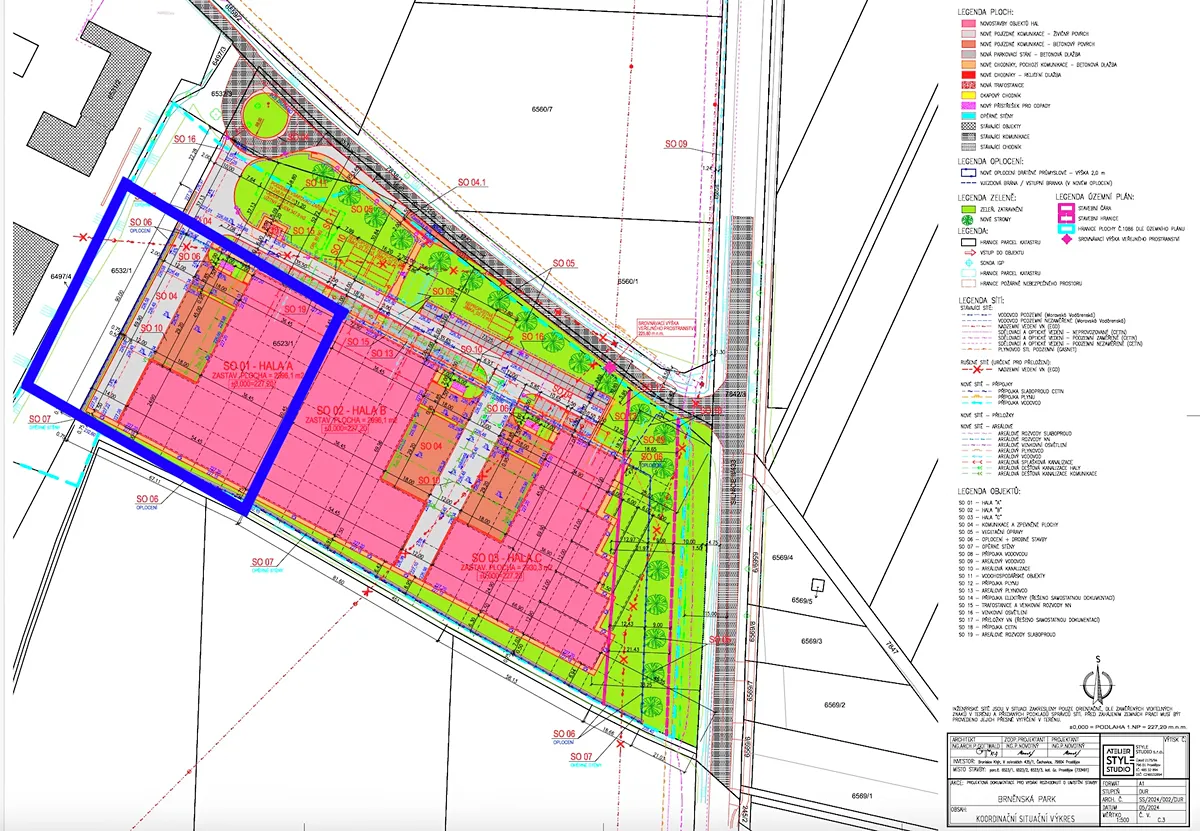1200x831 pixels.
Task: Click the date '05/2024' in title block
Action: pyautogui.click(x=1149, y=808)
